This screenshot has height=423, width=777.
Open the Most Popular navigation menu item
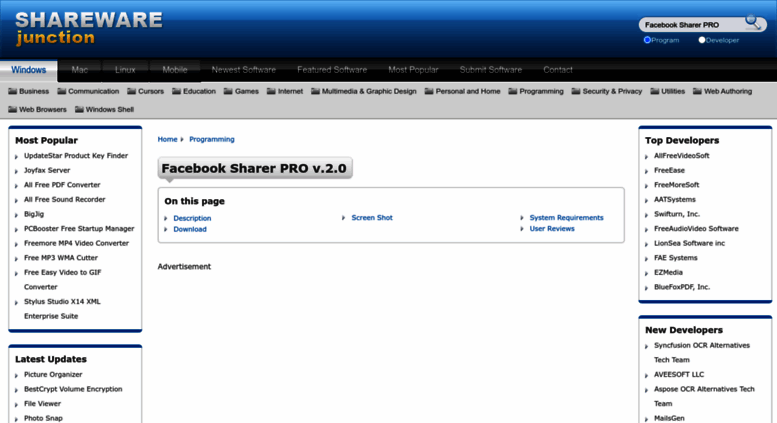click(413, 70)
